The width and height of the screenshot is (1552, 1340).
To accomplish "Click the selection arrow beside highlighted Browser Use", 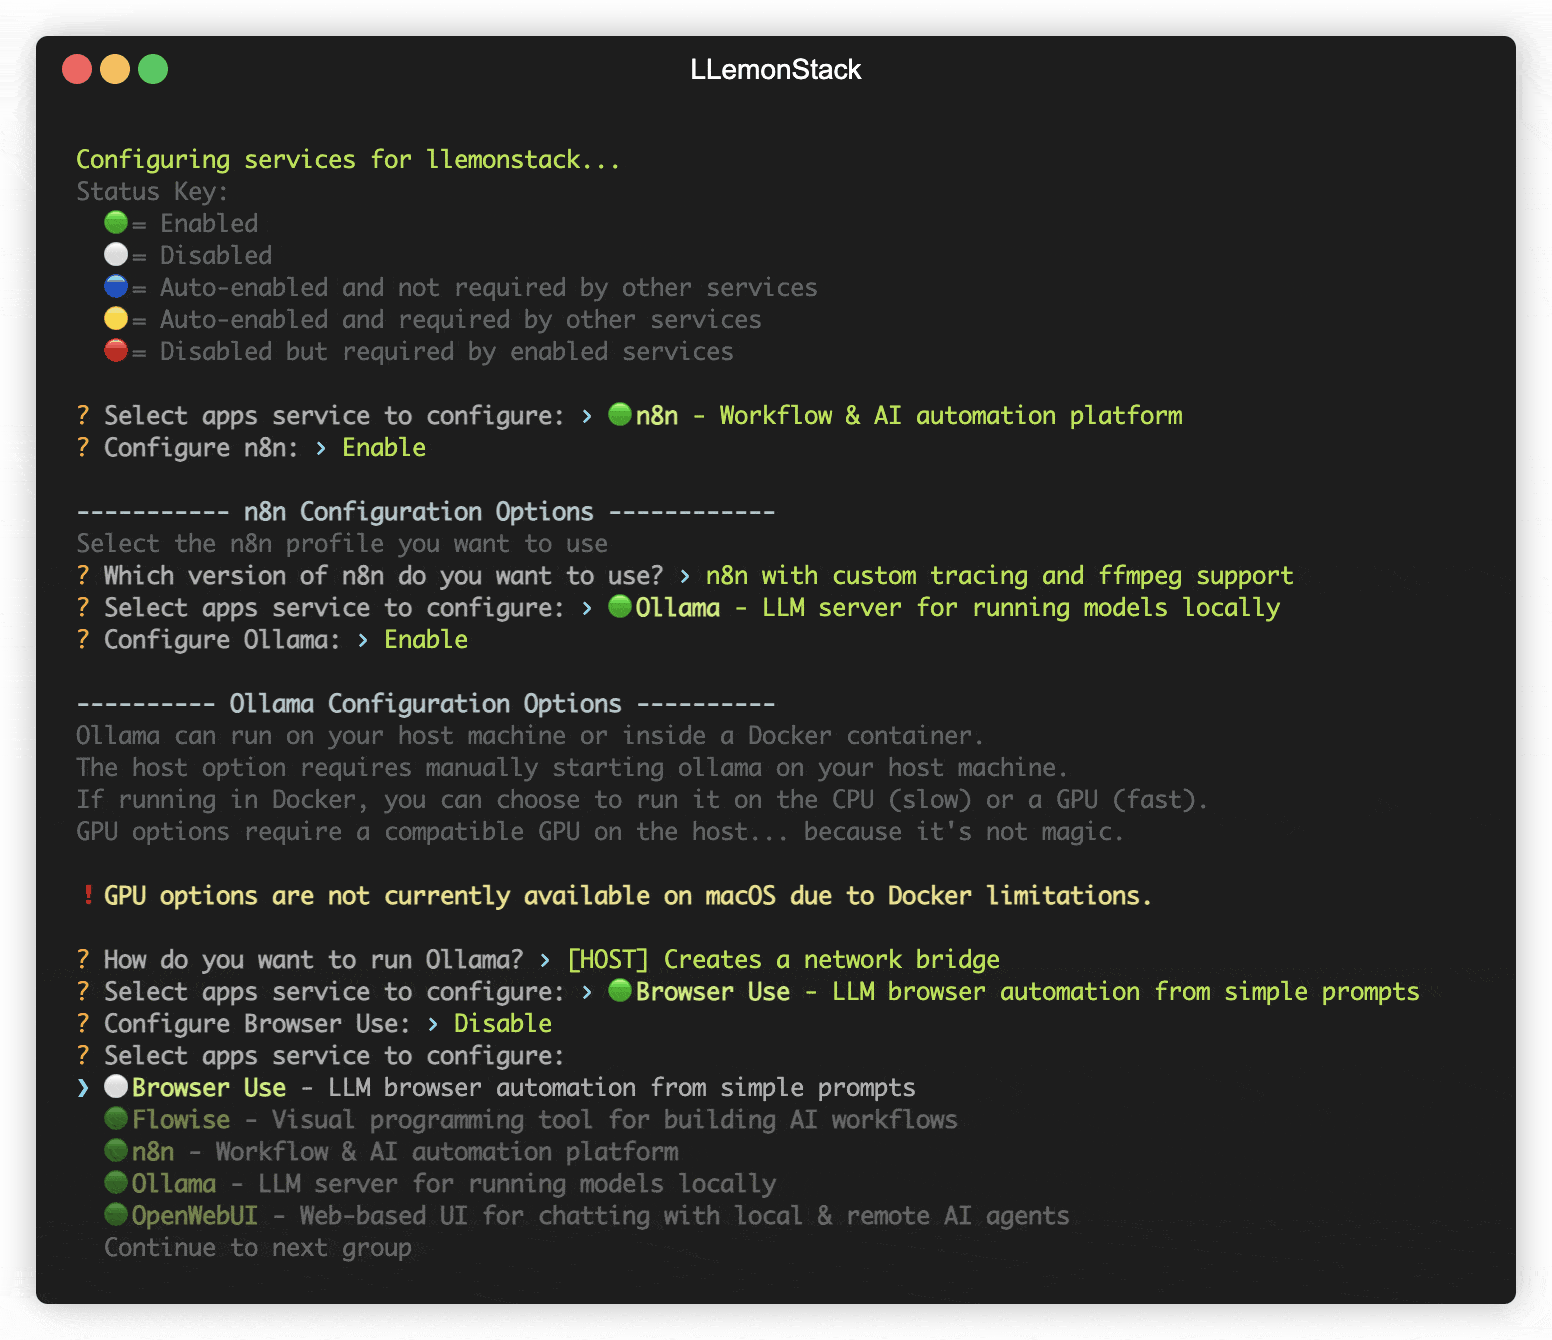I will pos(83,1087).
